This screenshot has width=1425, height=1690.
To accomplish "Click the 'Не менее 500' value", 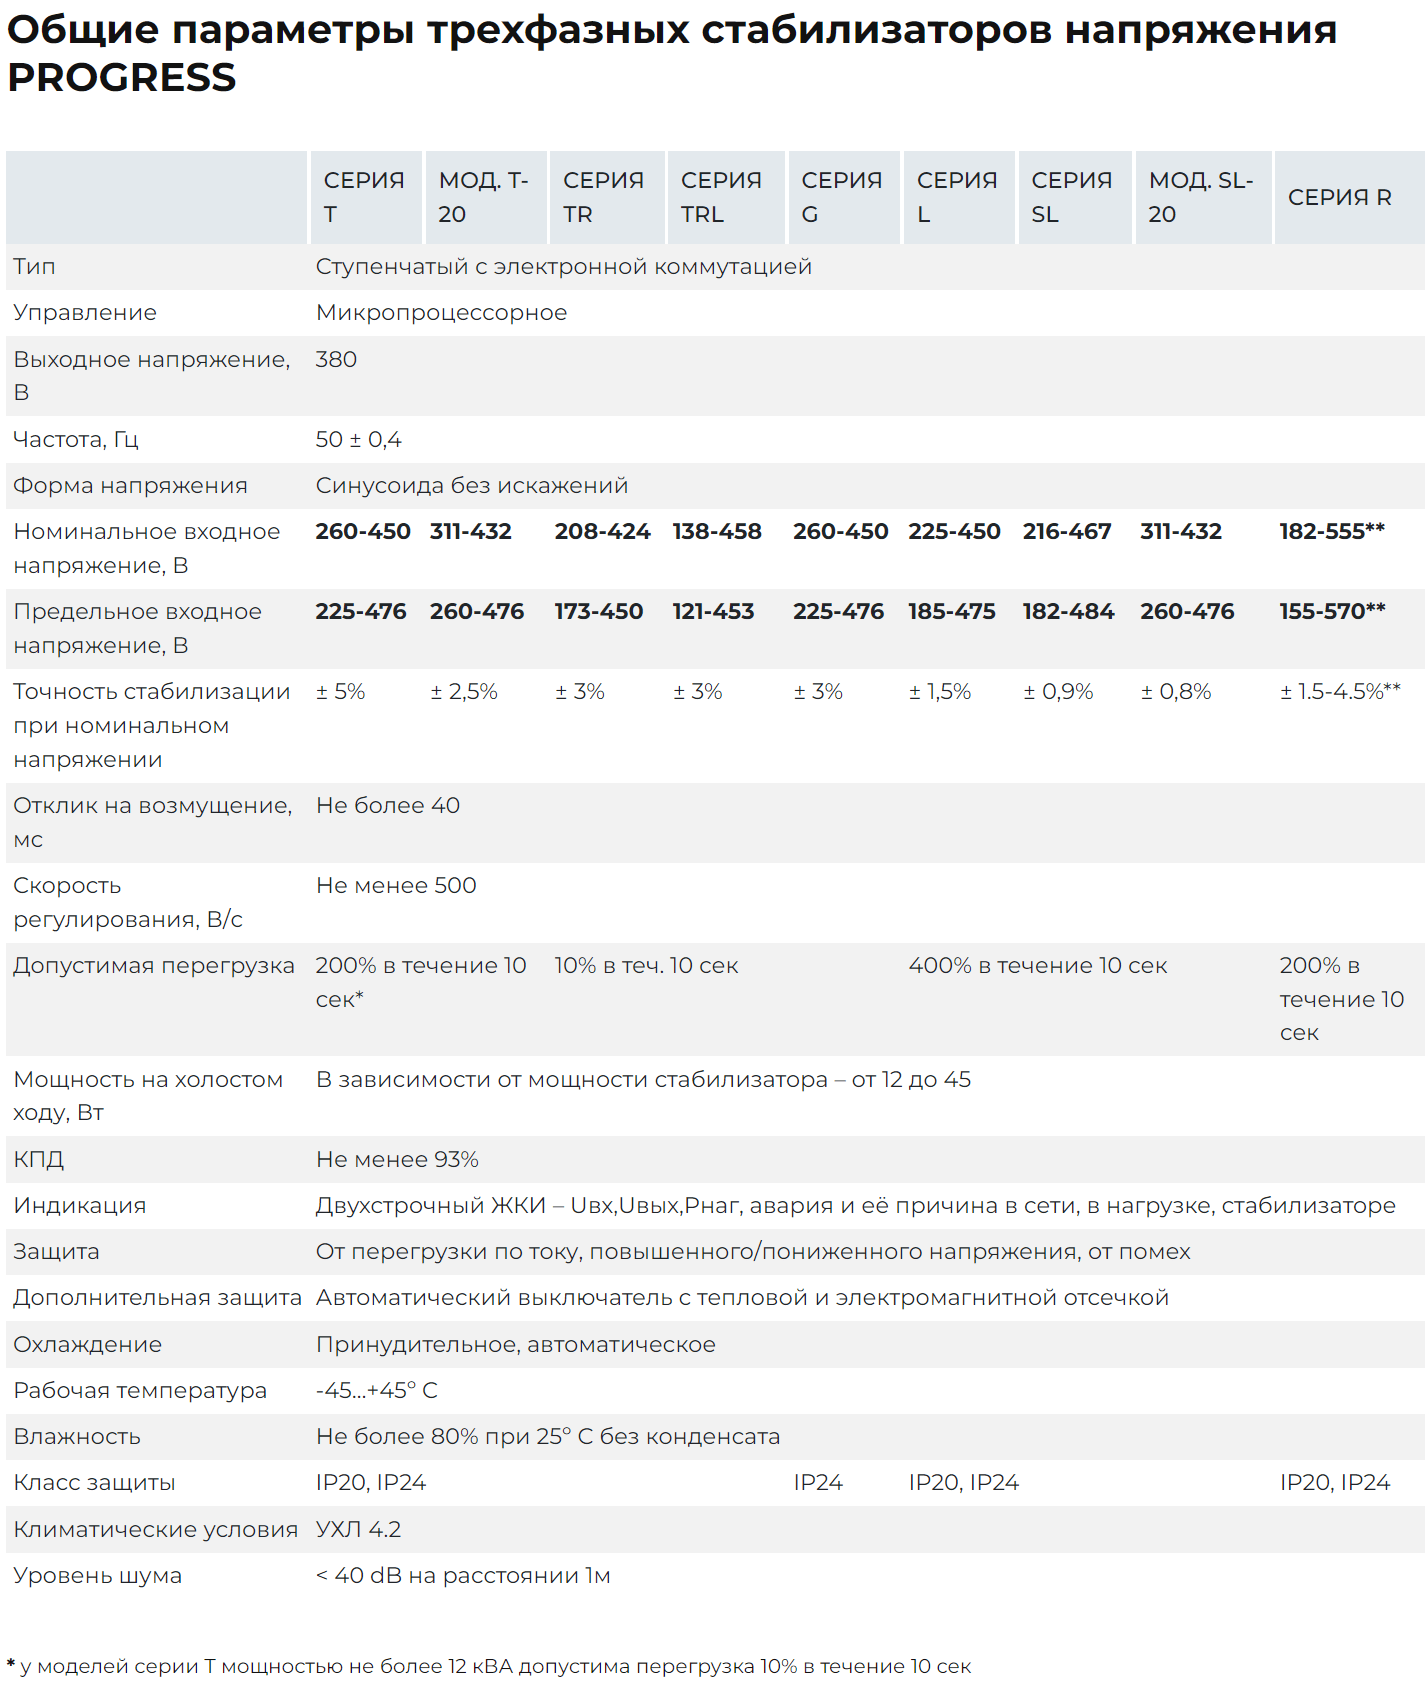I will point(396,886).
